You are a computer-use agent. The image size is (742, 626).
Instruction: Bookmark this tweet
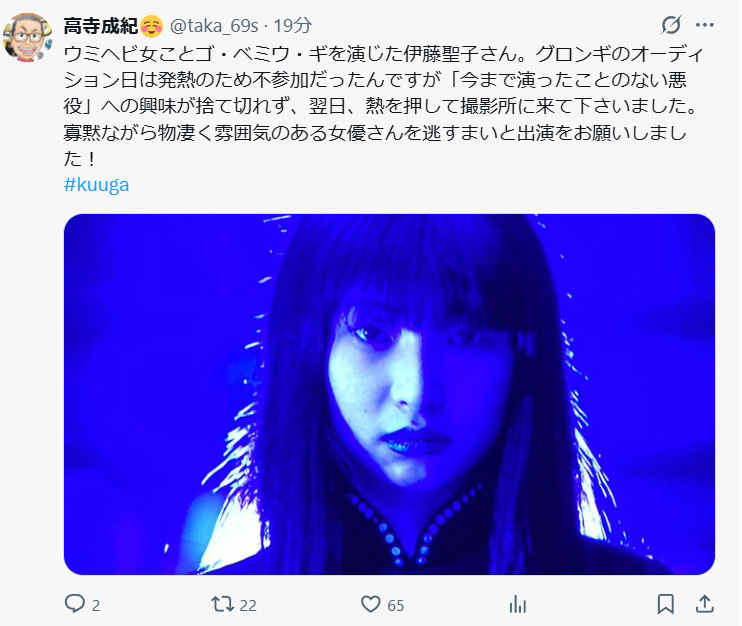[x=665, y=604]
